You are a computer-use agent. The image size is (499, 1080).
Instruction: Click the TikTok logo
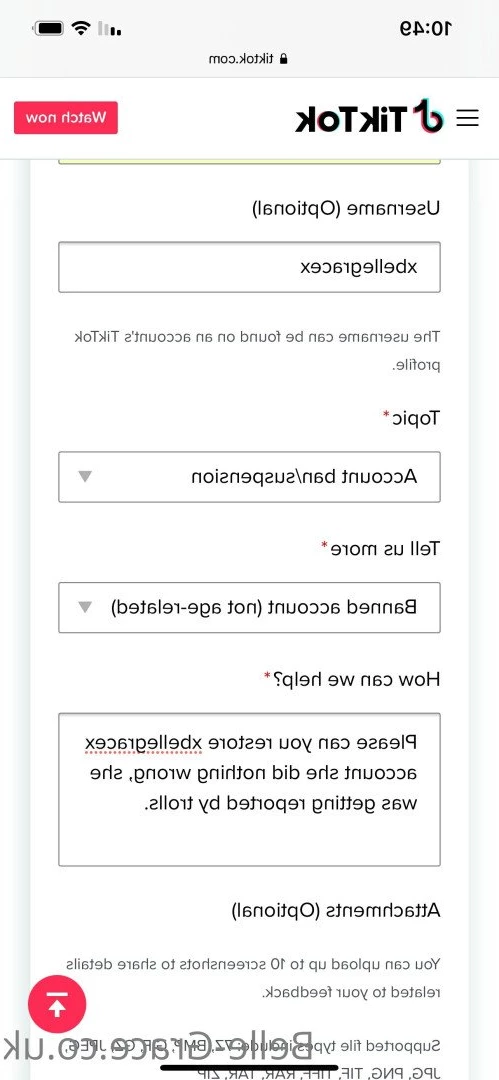click(369, 116)
